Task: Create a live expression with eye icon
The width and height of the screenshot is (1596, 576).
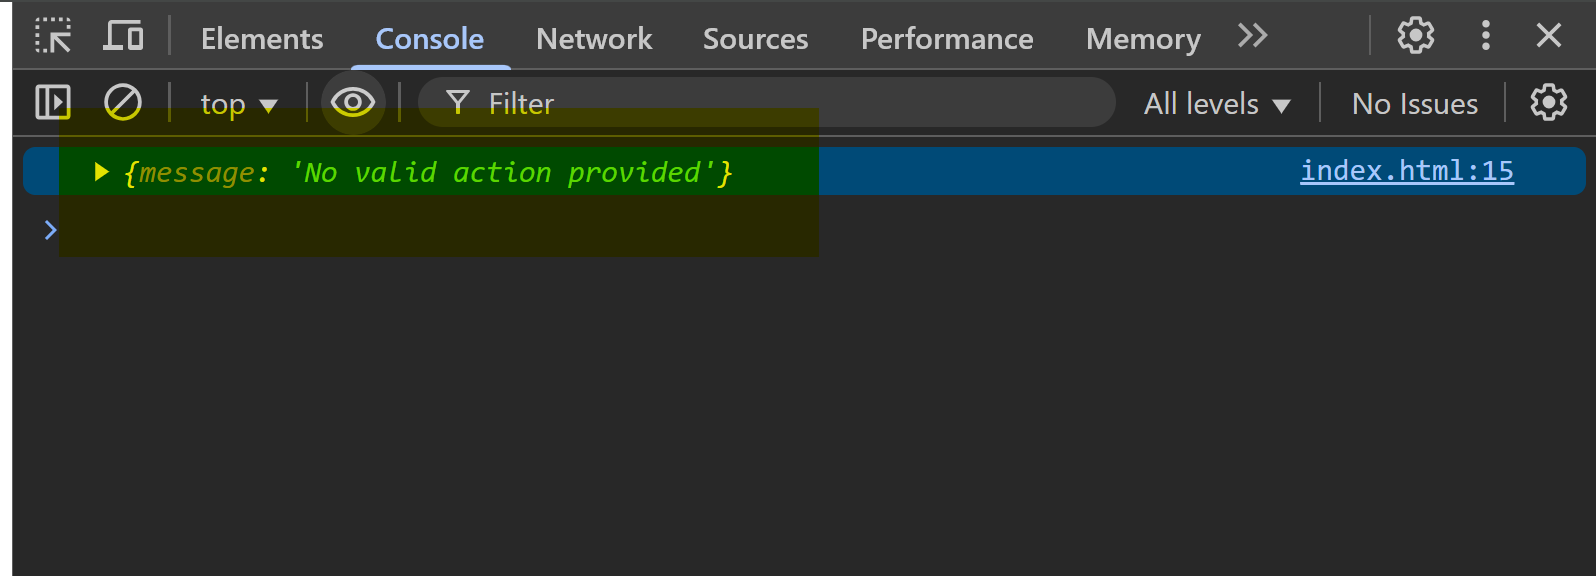Action: (x=352, y=102)
